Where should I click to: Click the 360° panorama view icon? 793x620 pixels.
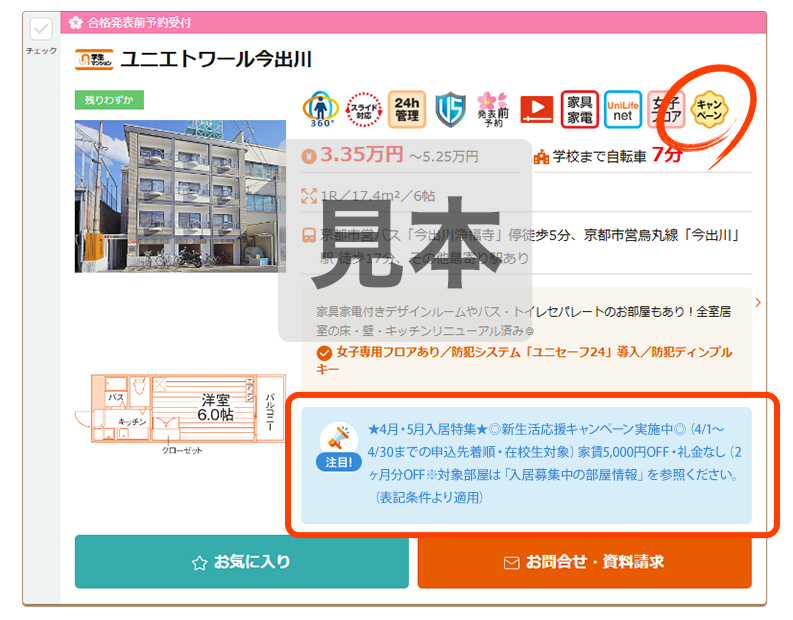[x=320, y=109]
